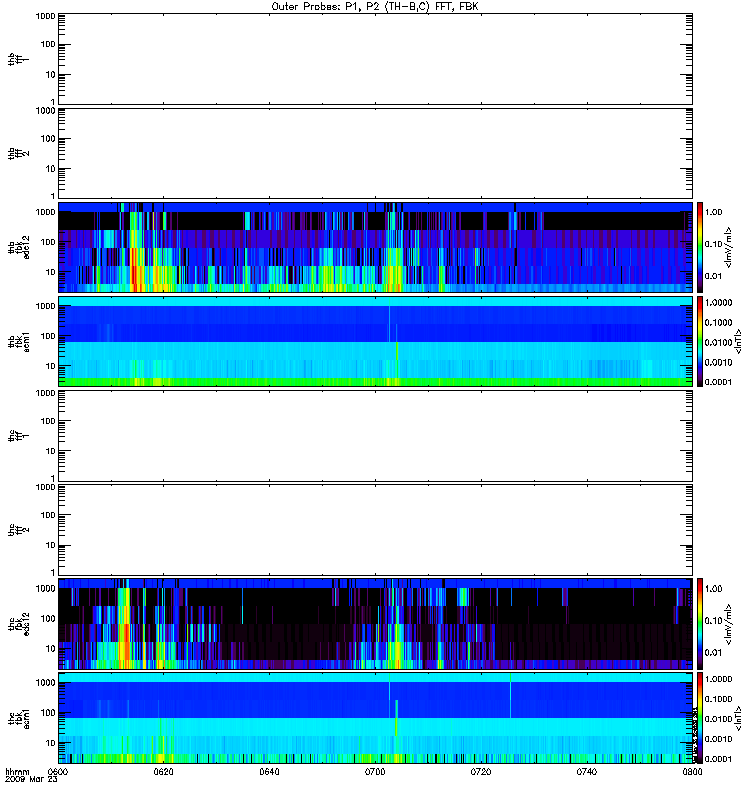The height and width of the screenshot is (800, 750).
Task: Click the empty thb fff 2 panel
Action: point(375,153)
